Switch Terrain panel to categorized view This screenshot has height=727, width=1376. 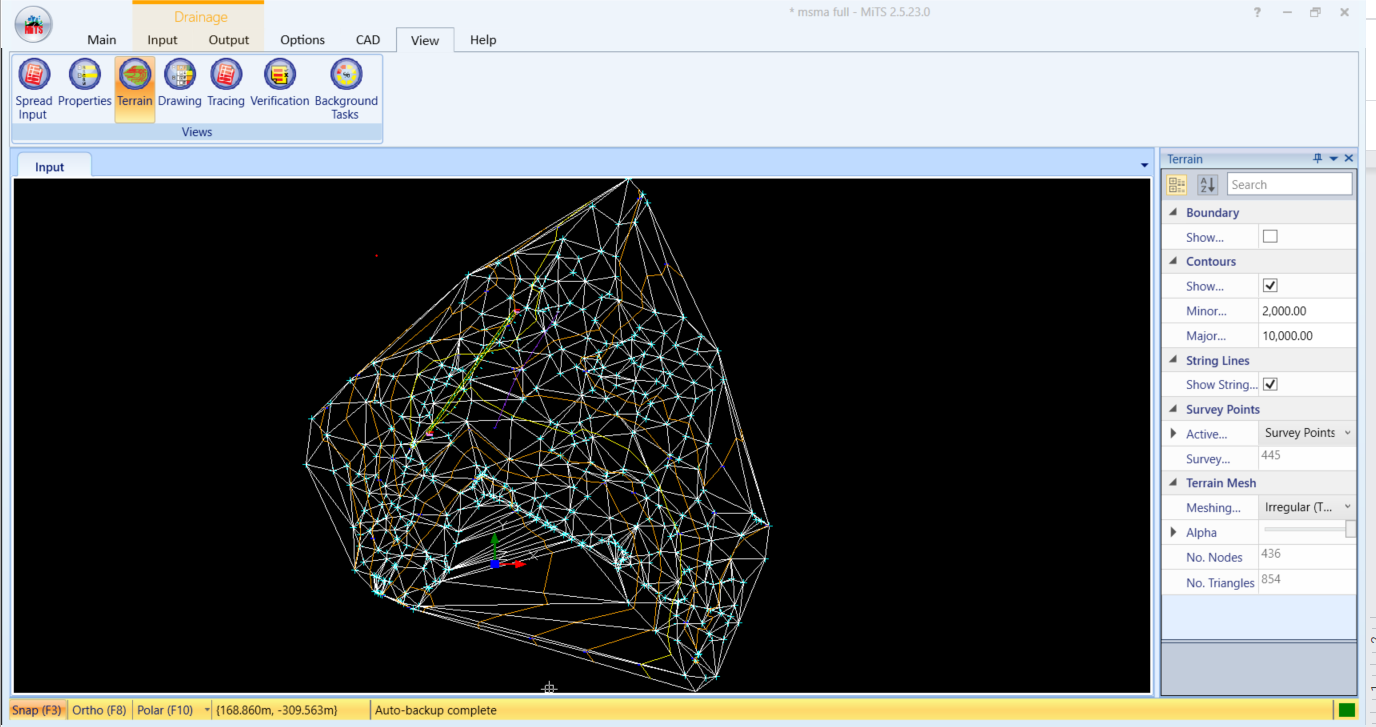1177,185
